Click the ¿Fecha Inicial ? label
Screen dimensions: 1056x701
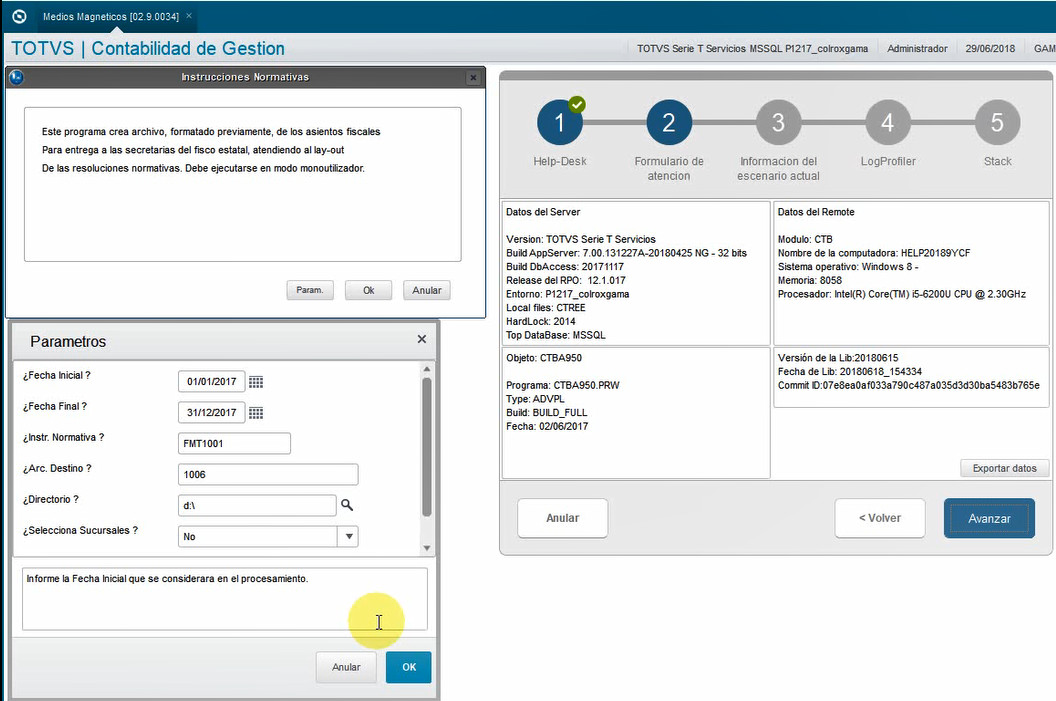click(57, 376)
